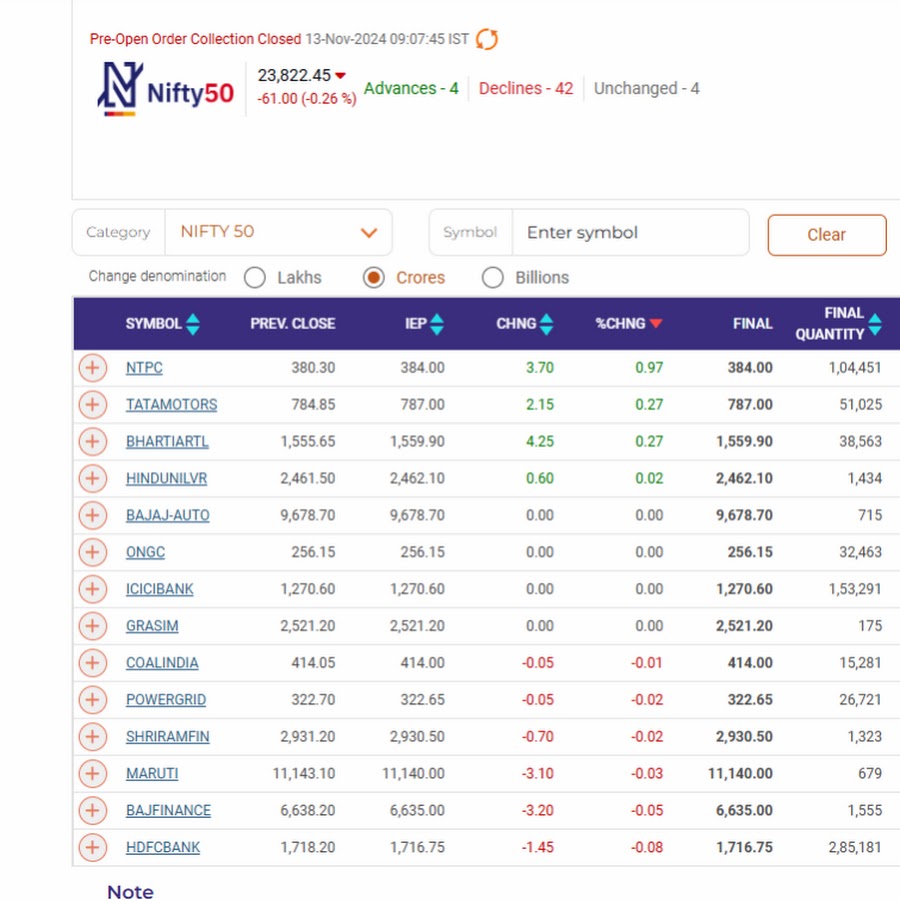The height and width of the screenshot is (900, 900).
Task: Click the Nifty value 23,822.45
Action: click(294, 75)
